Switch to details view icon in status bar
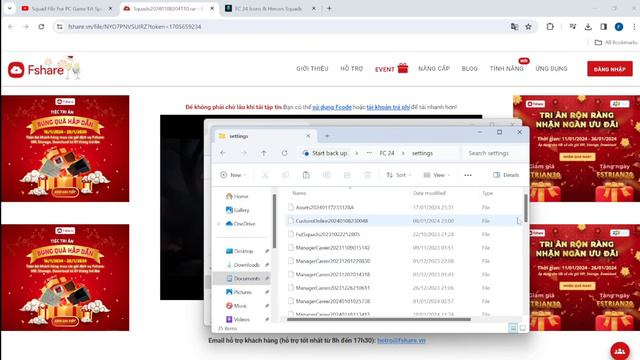Image resolution: width=640 pixels, height=360 pixels. (513, 328)
